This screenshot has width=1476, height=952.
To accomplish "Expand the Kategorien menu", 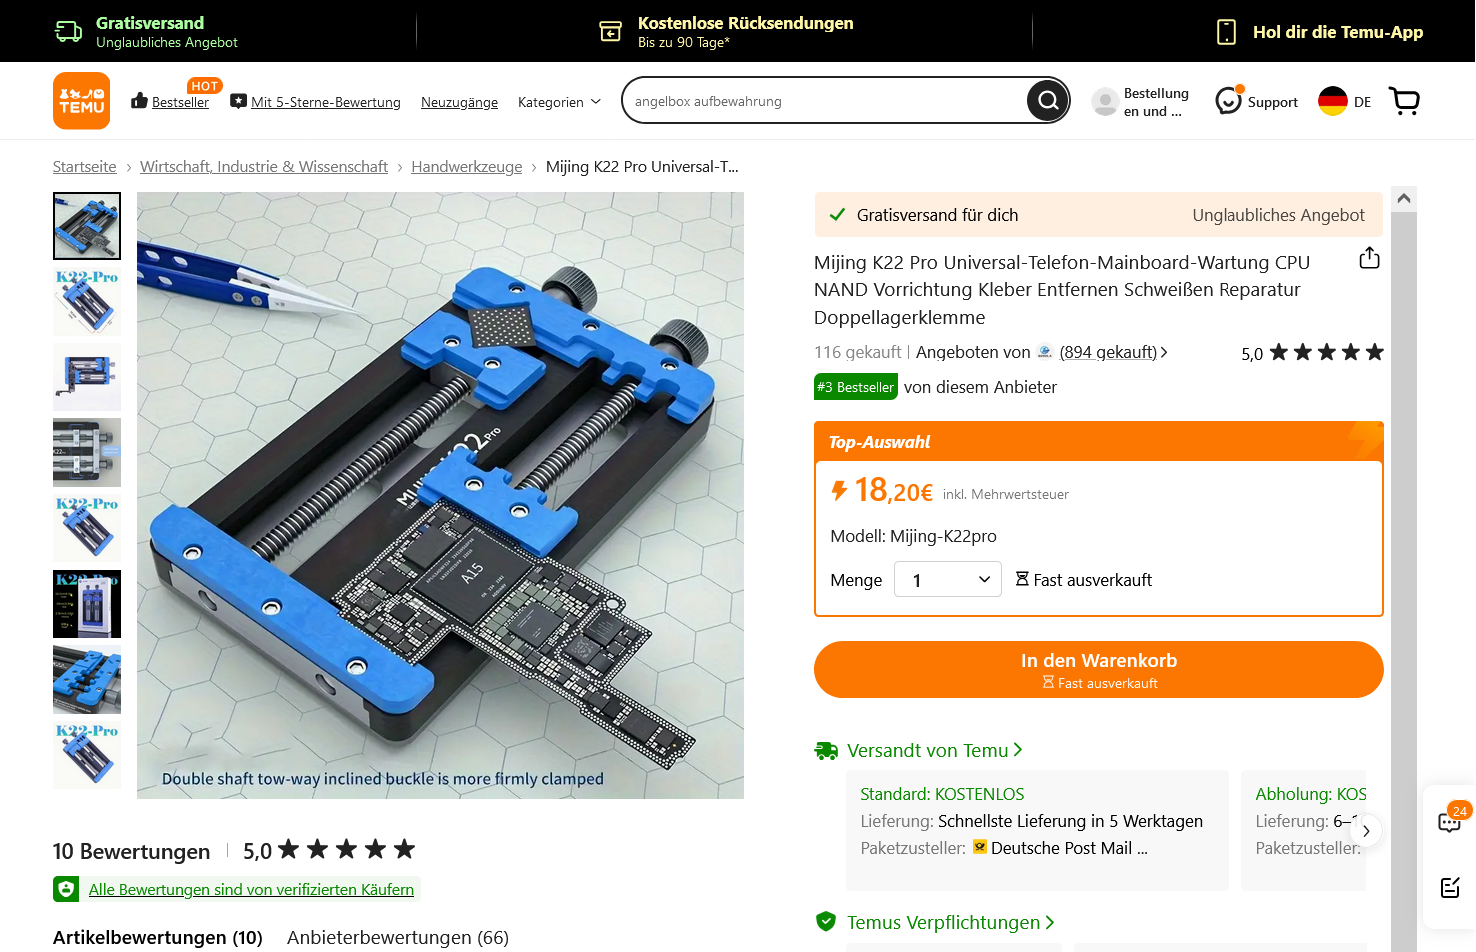I will 559,102.
